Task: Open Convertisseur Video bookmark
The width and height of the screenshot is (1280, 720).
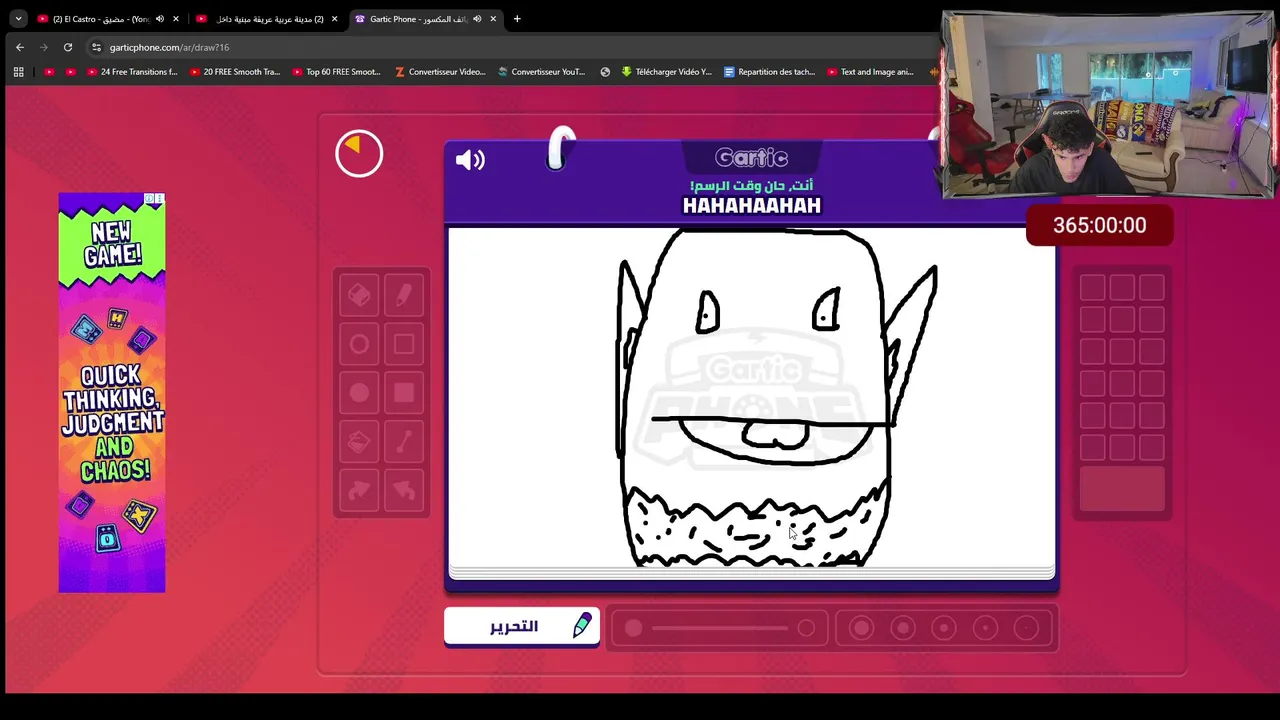Action: click(x=440, y=72)
